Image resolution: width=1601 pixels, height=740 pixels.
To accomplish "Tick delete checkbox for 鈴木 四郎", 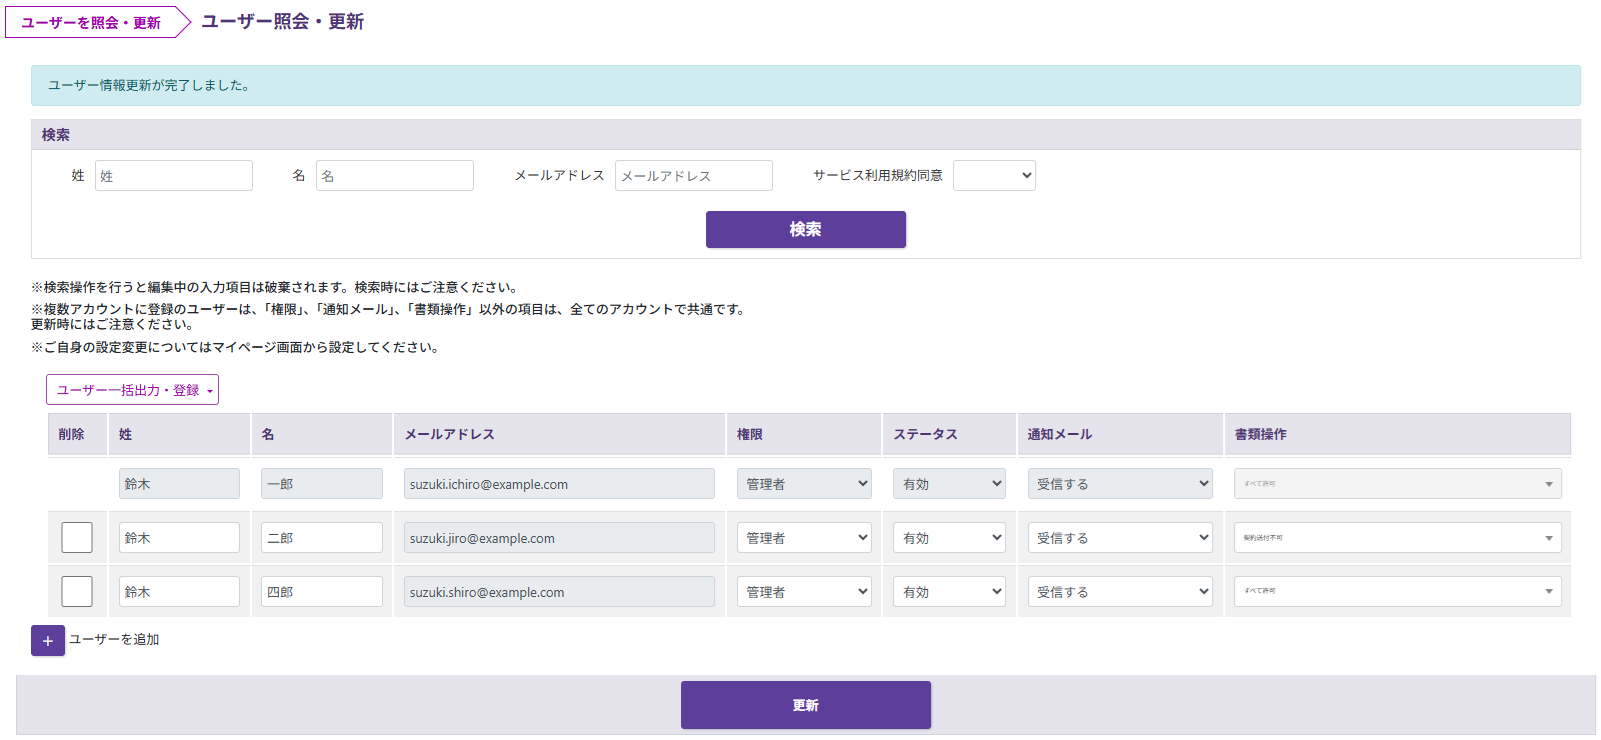I will click(x=77, y=591).
